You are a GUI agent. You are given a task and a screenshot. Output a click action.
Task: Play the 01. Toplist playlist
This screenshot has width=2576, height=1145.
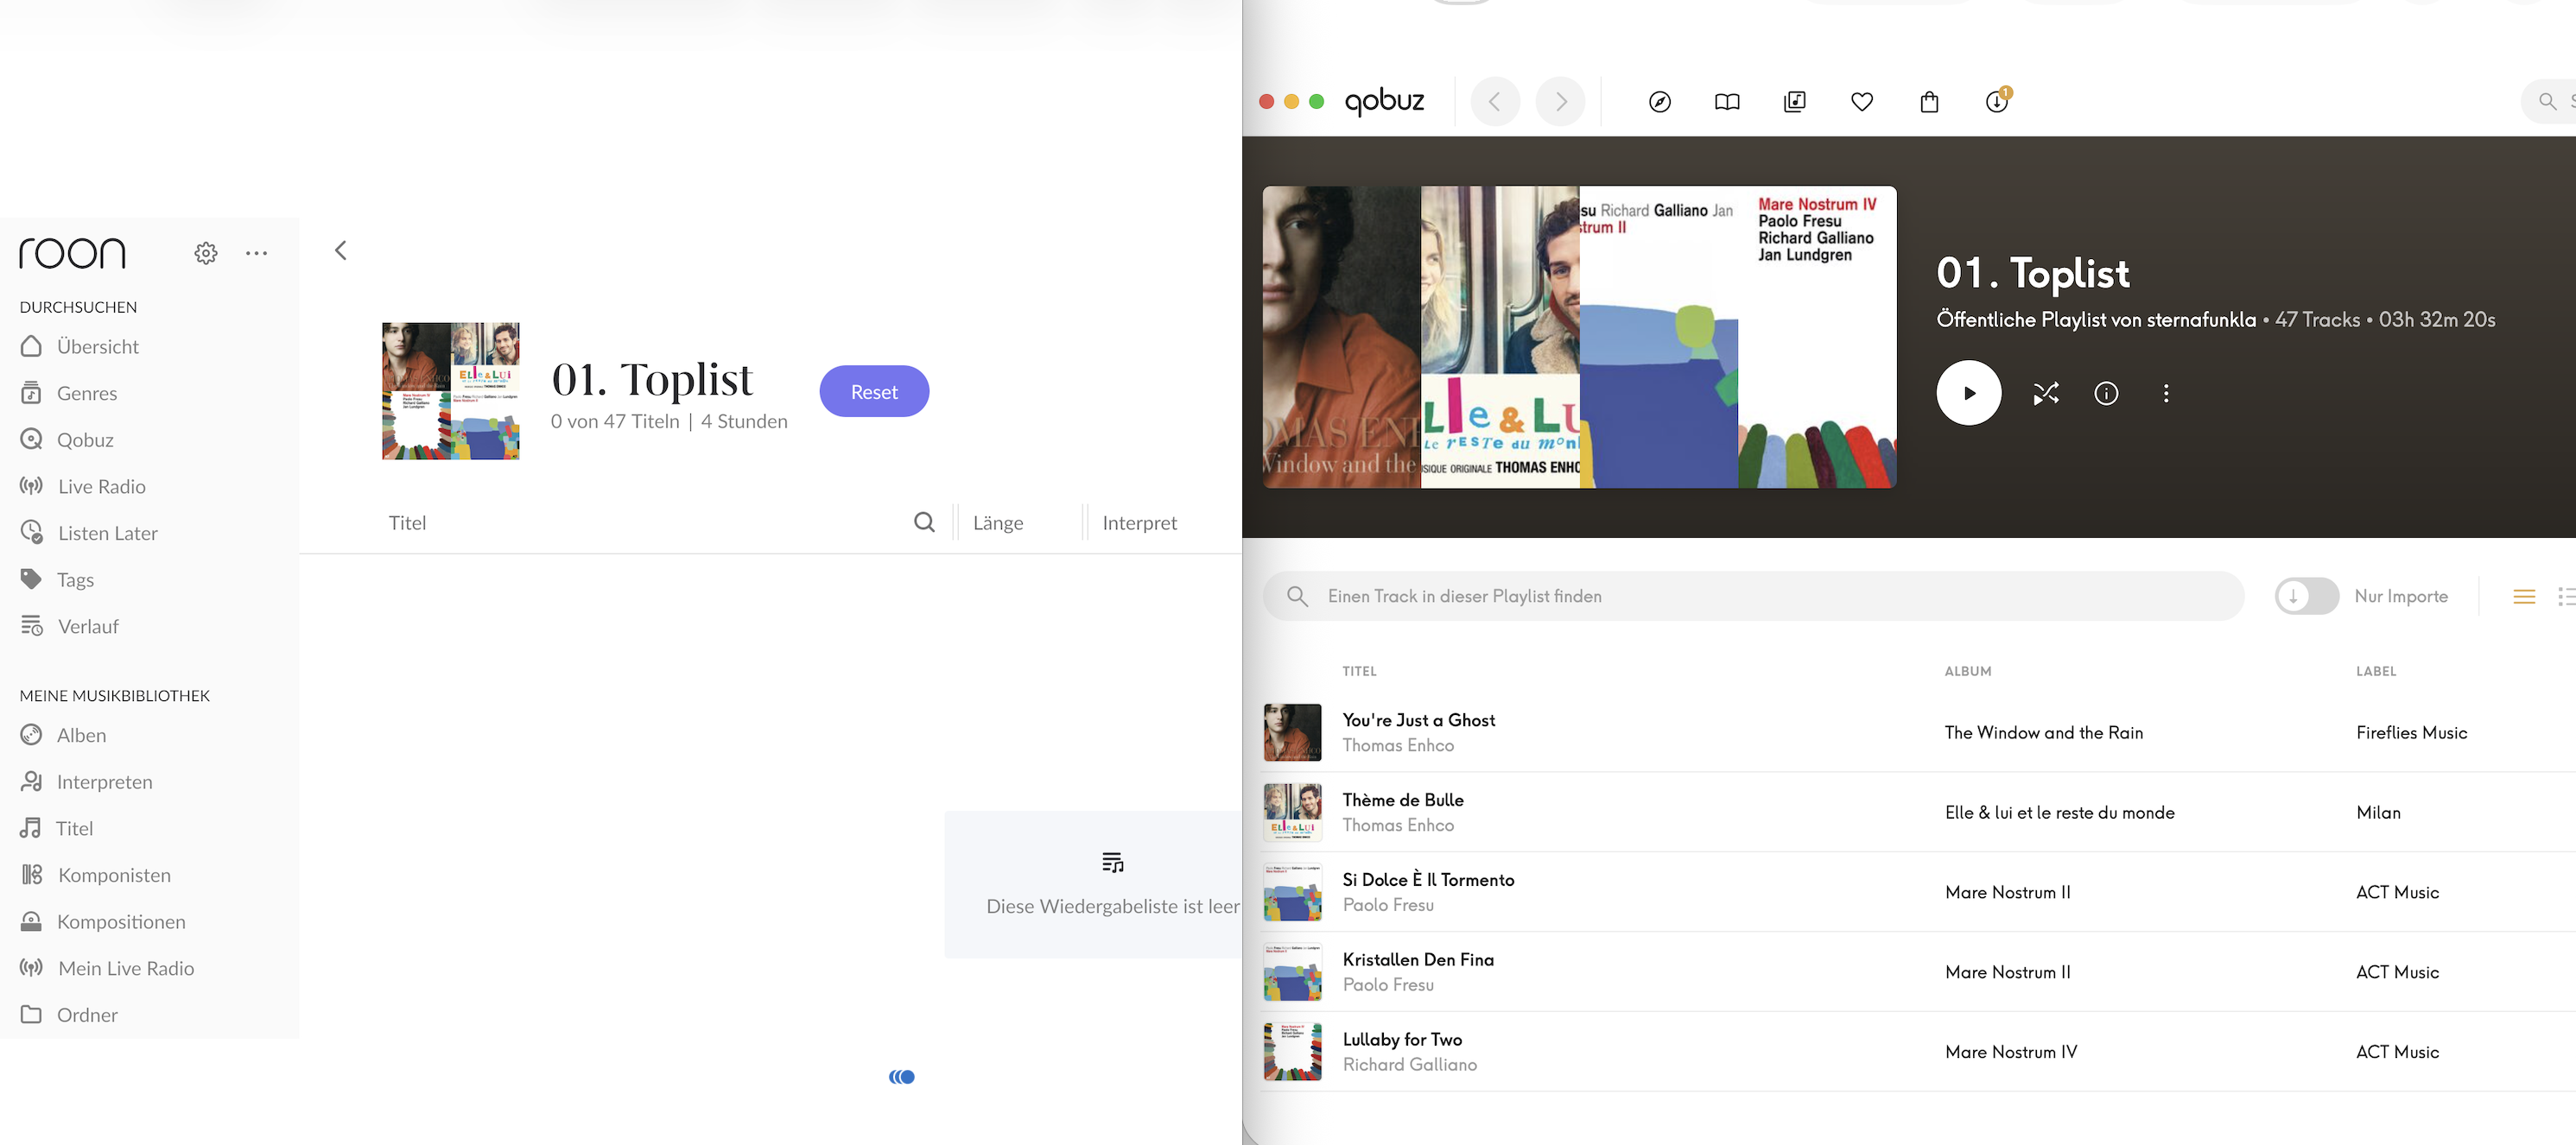[1968, 393]
